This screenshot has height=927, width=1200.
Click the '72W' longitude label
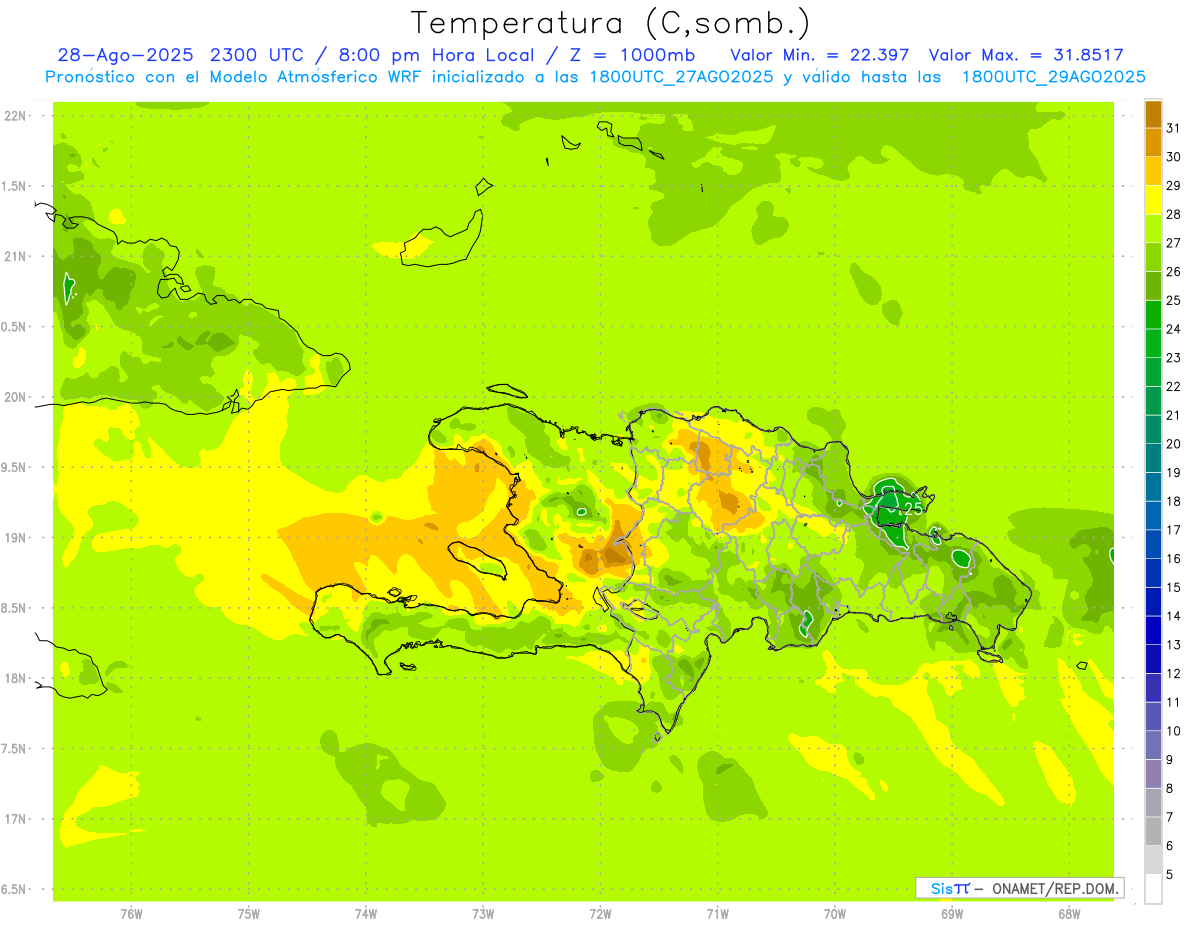(x=601, y=914)
